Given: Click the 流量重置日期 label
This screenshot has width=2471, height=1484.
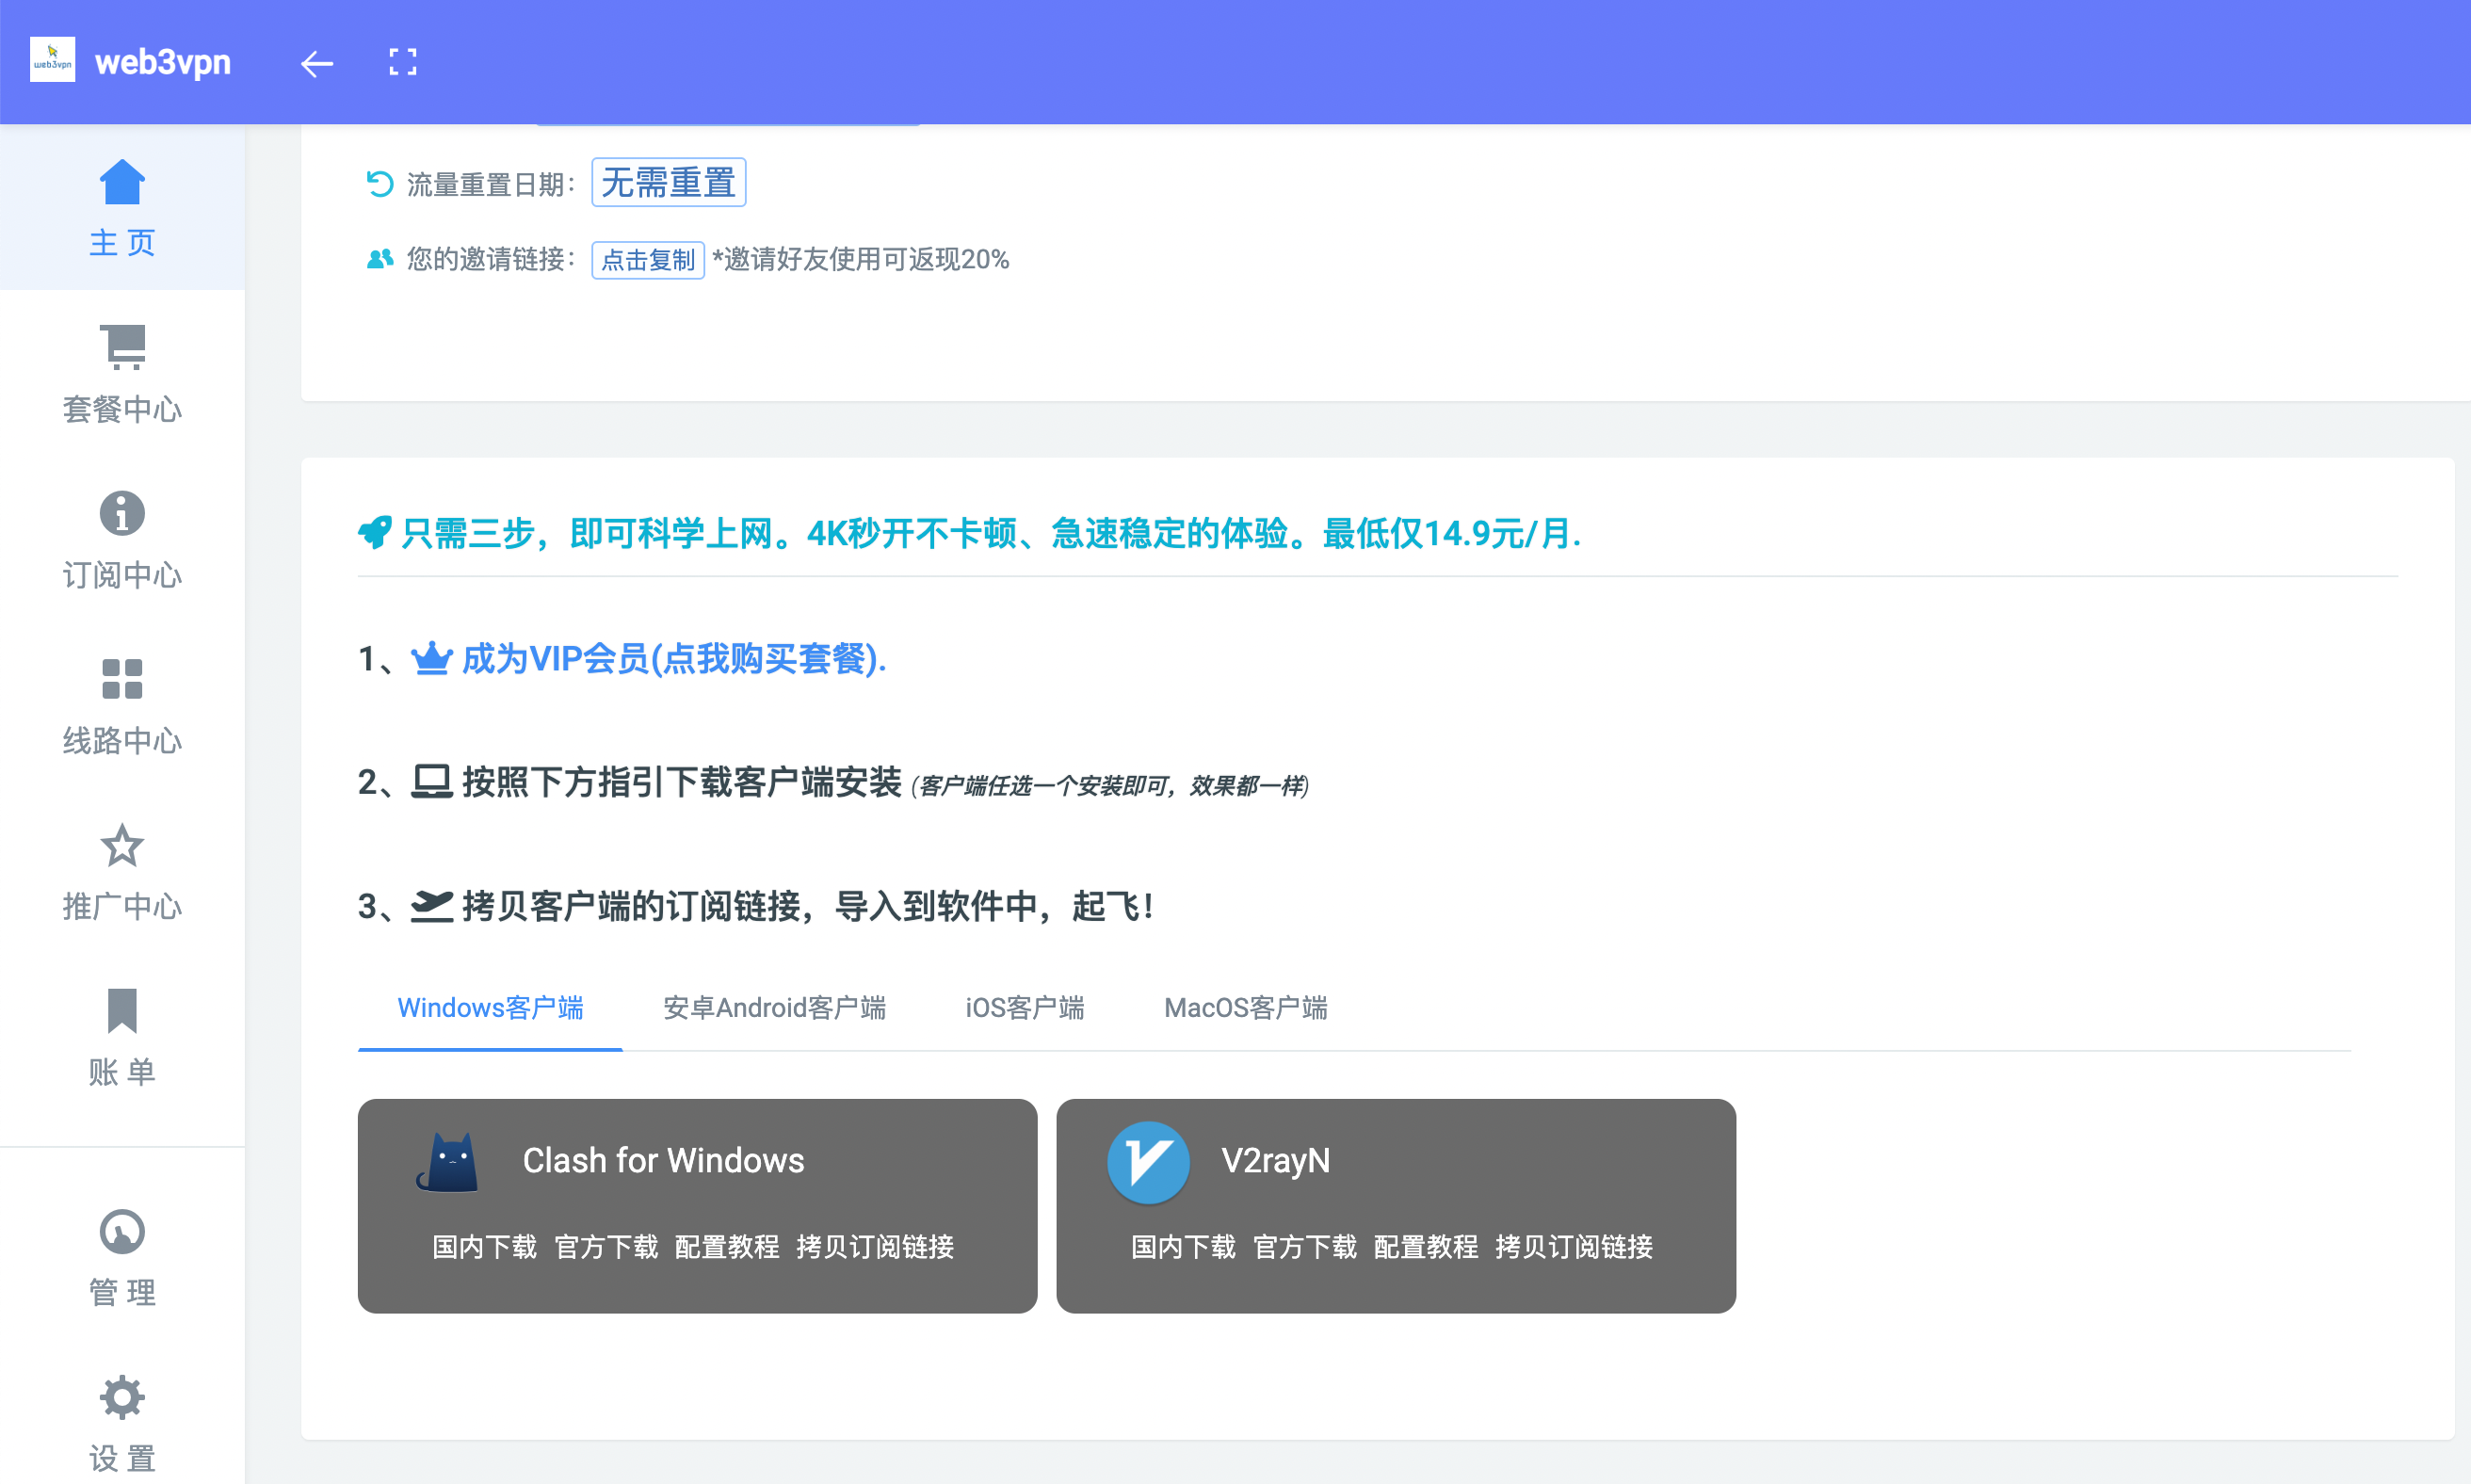Looking at the screenshot, I should (x=491, y=184).
